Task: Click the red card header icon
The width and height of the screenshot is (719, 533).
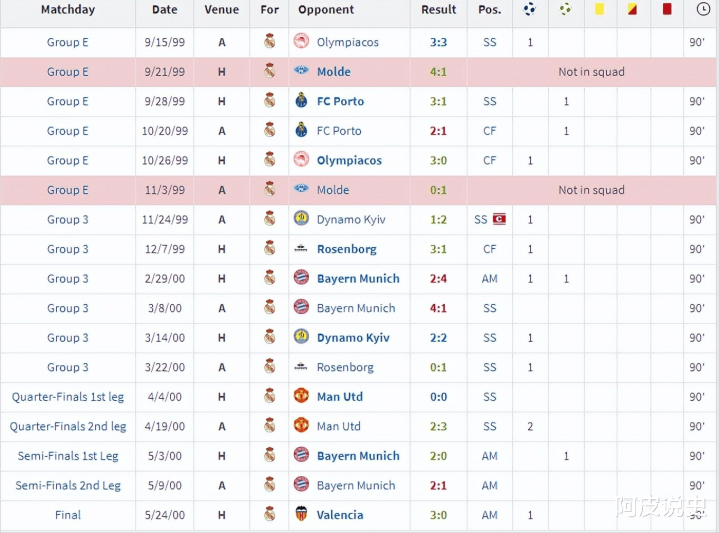Action: pyautogui.click(x=666, y=10)
